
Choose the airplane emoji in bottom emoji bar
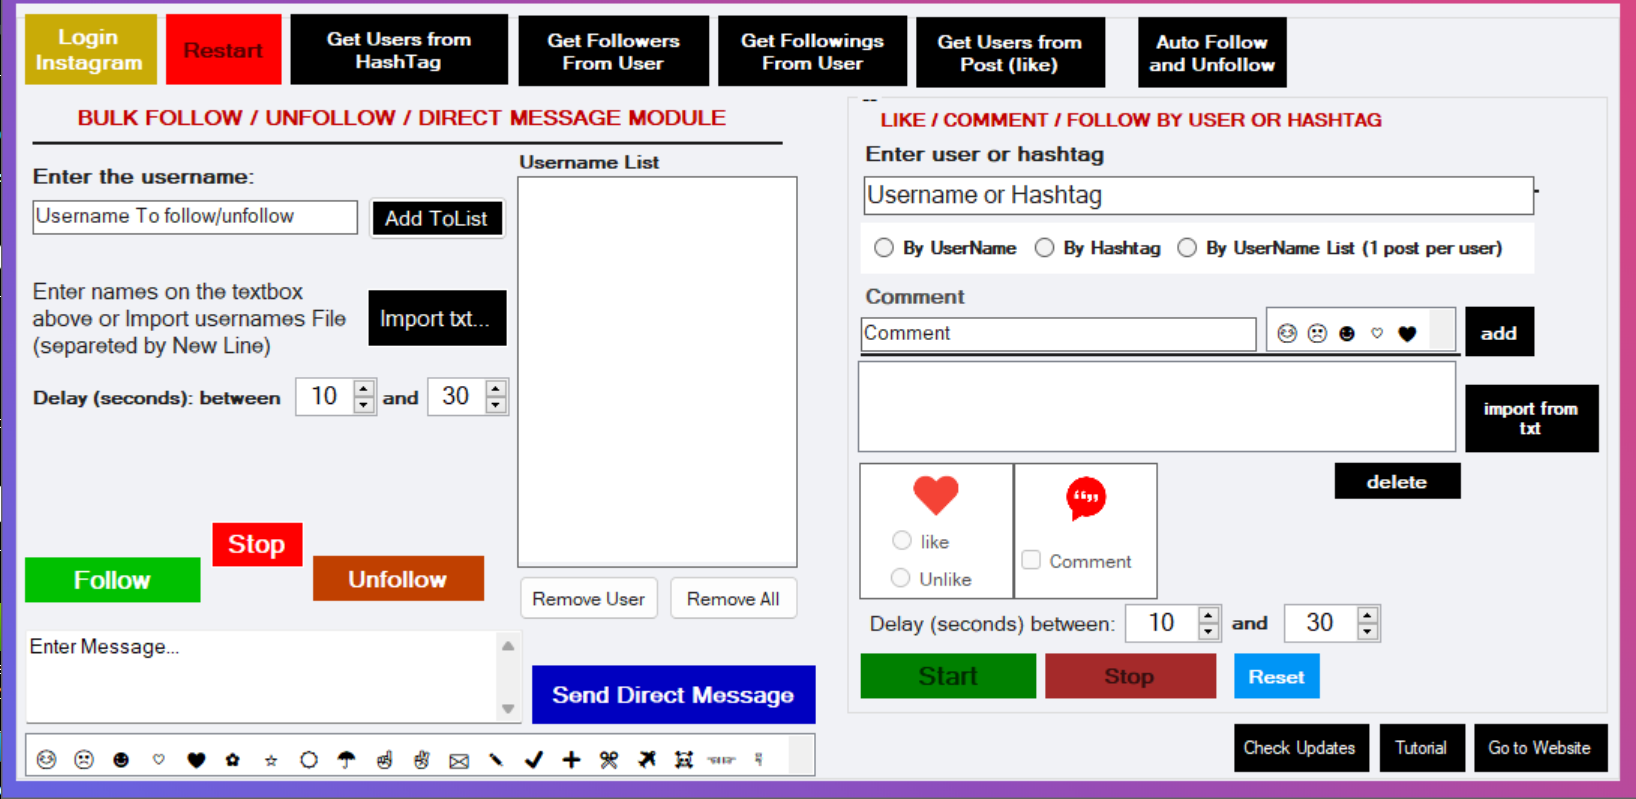point(647,760)
